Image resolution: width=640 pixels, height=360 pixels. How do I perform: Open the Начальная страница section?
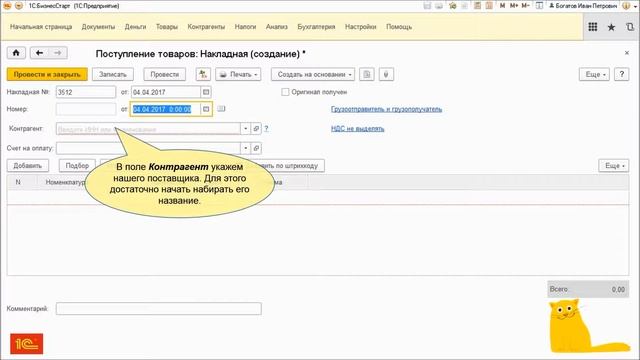point(41,27)
